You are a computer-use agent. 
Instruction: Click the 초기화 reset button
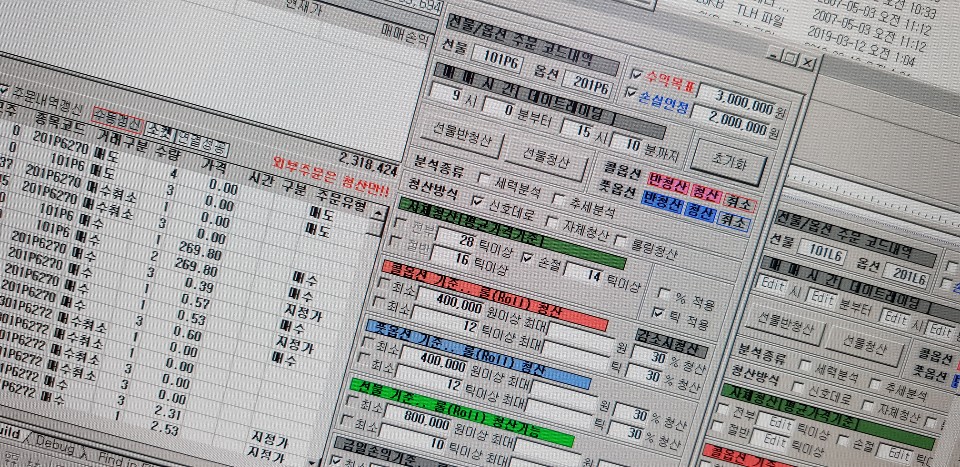pyautogui.click(x=727, y=160)
